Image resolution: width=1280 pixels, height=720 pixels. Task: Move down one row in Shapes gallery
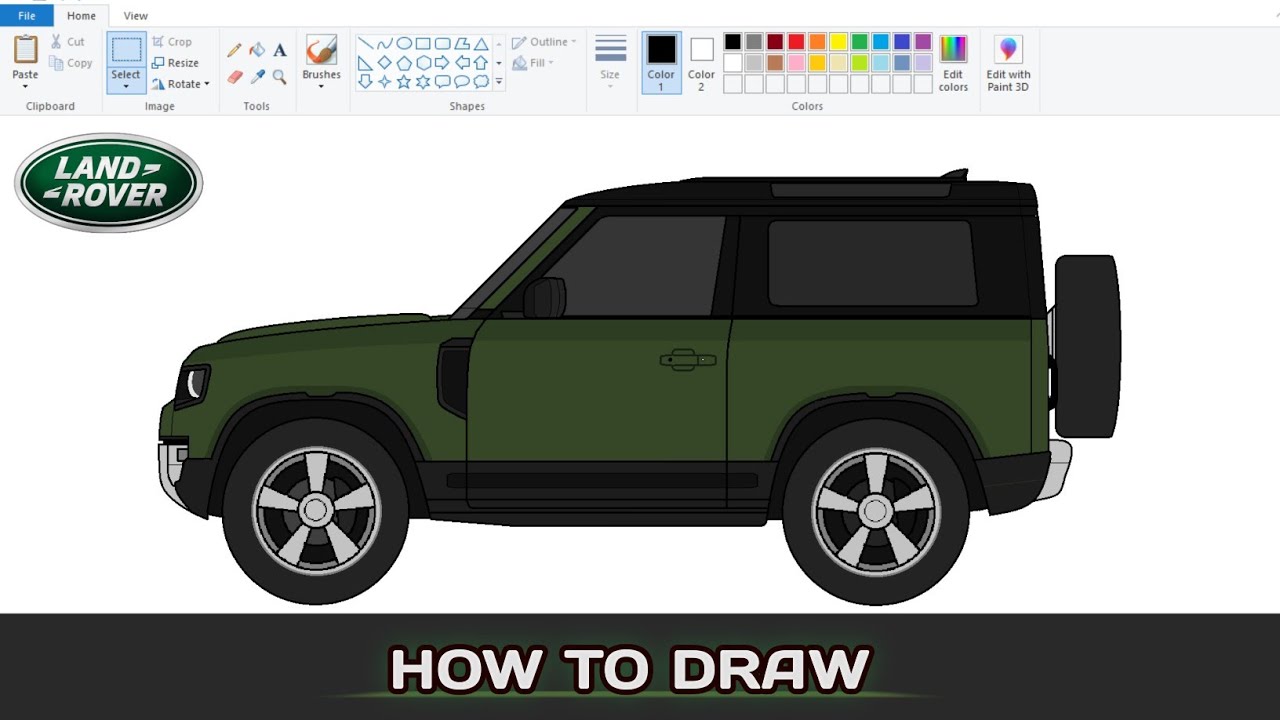click(x=499, y=62)
